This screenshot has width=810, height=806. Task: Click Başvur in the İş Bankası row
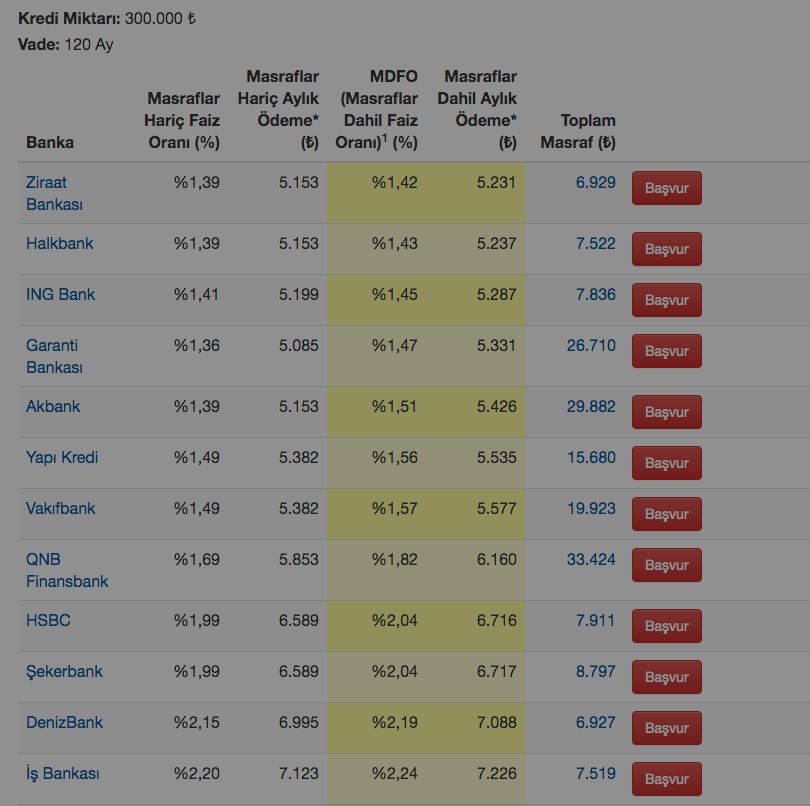pos(666,779)
